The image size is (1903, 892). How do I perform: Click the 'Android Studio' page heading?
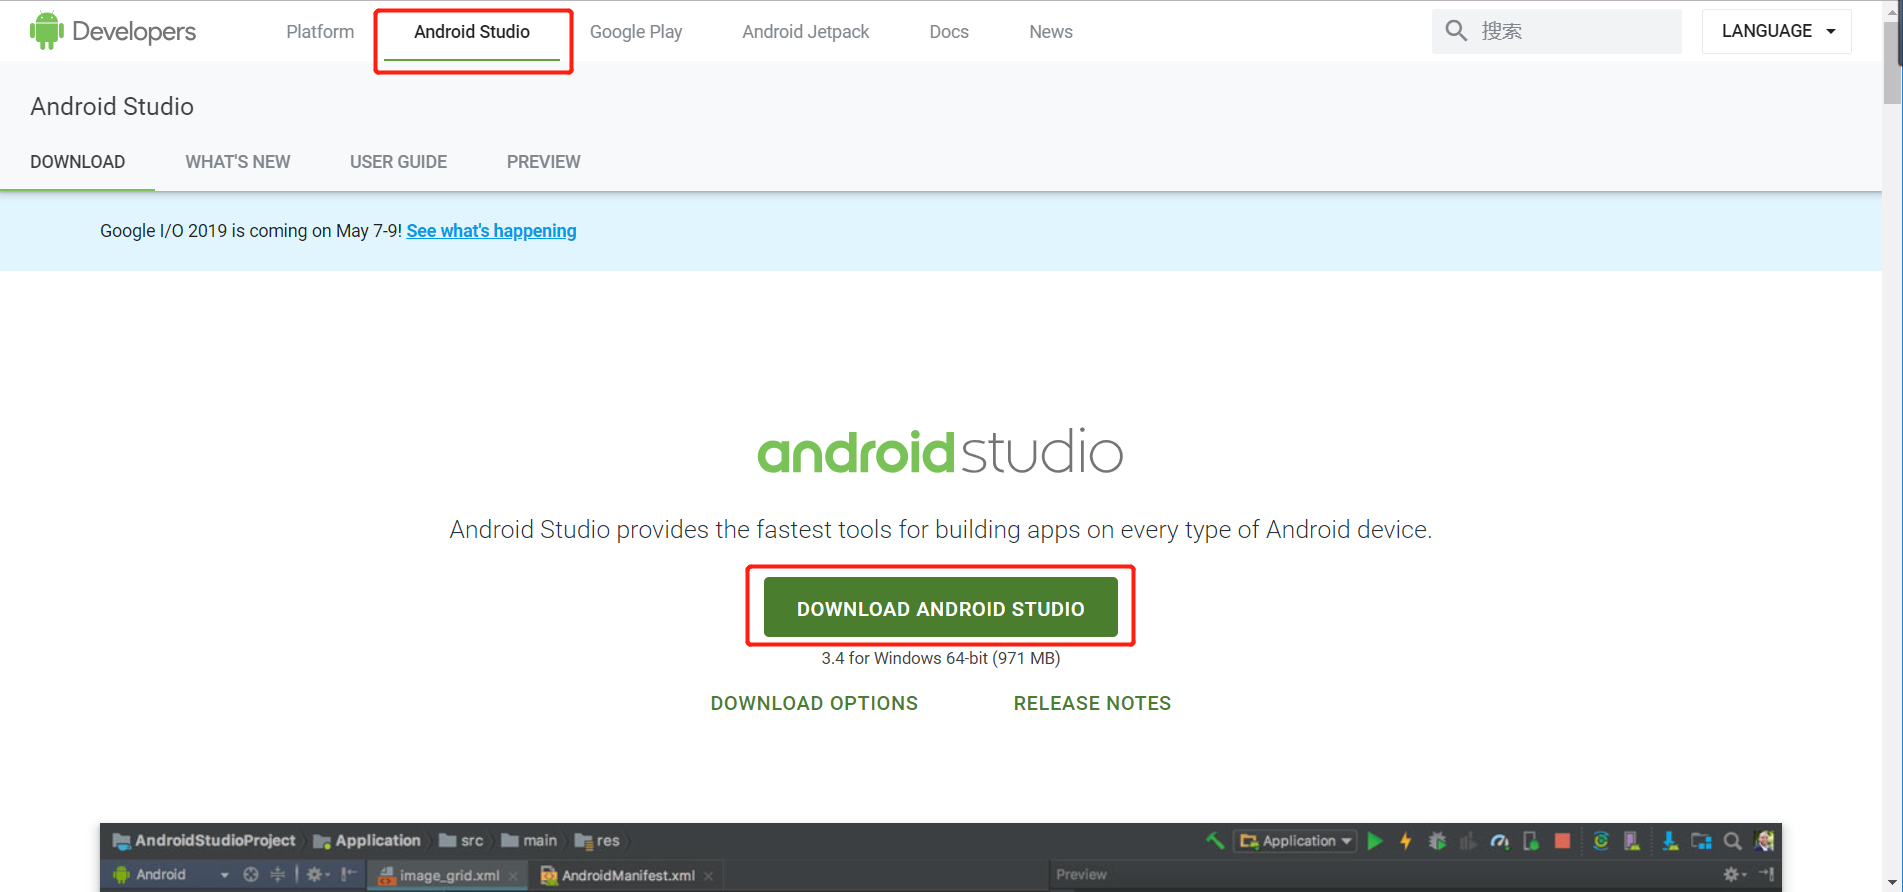pos(112,106)
